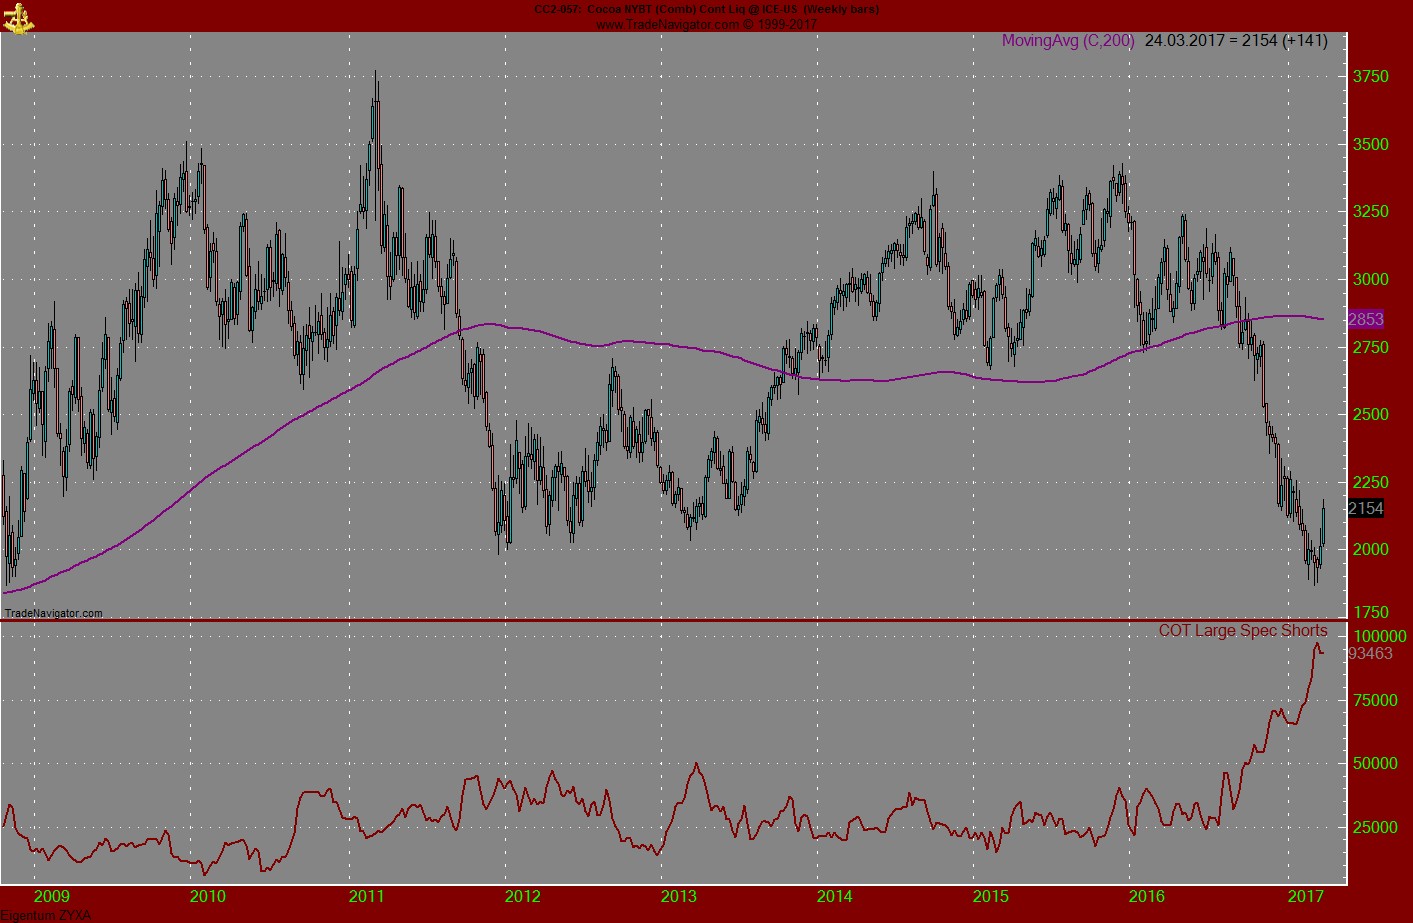Click the purple 2853 moving average tag
This screenshot has height=923, width=1413.
click(1365, 319)
